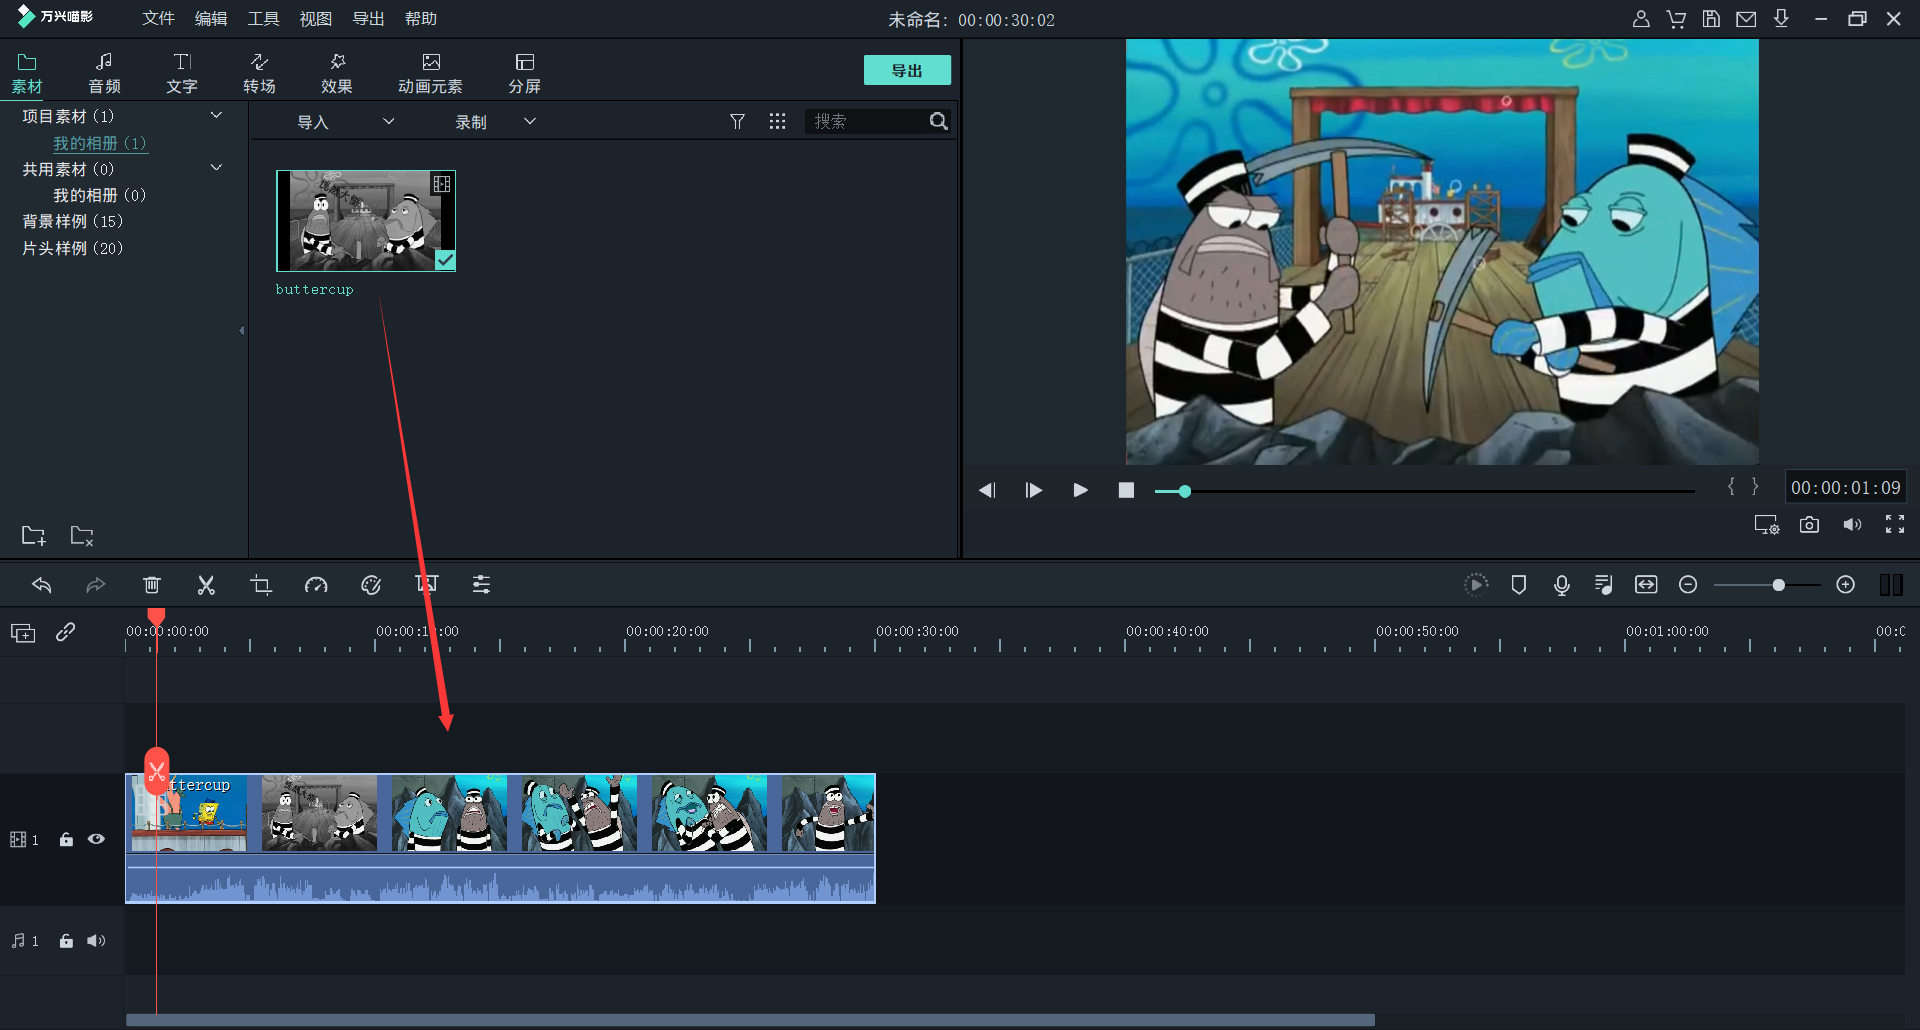Open the voiceover microphone recorder
1920x1030 pixels.
pos(1561,585)
